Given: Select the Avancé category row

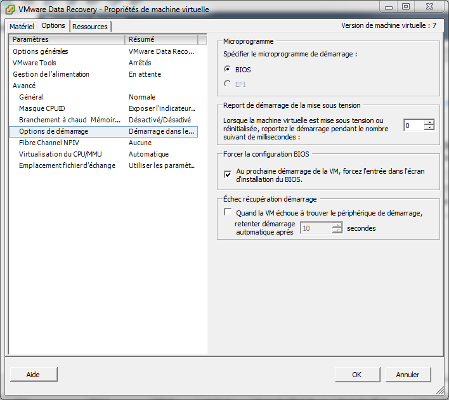Looking at the screenshot, I should (103, 86).
